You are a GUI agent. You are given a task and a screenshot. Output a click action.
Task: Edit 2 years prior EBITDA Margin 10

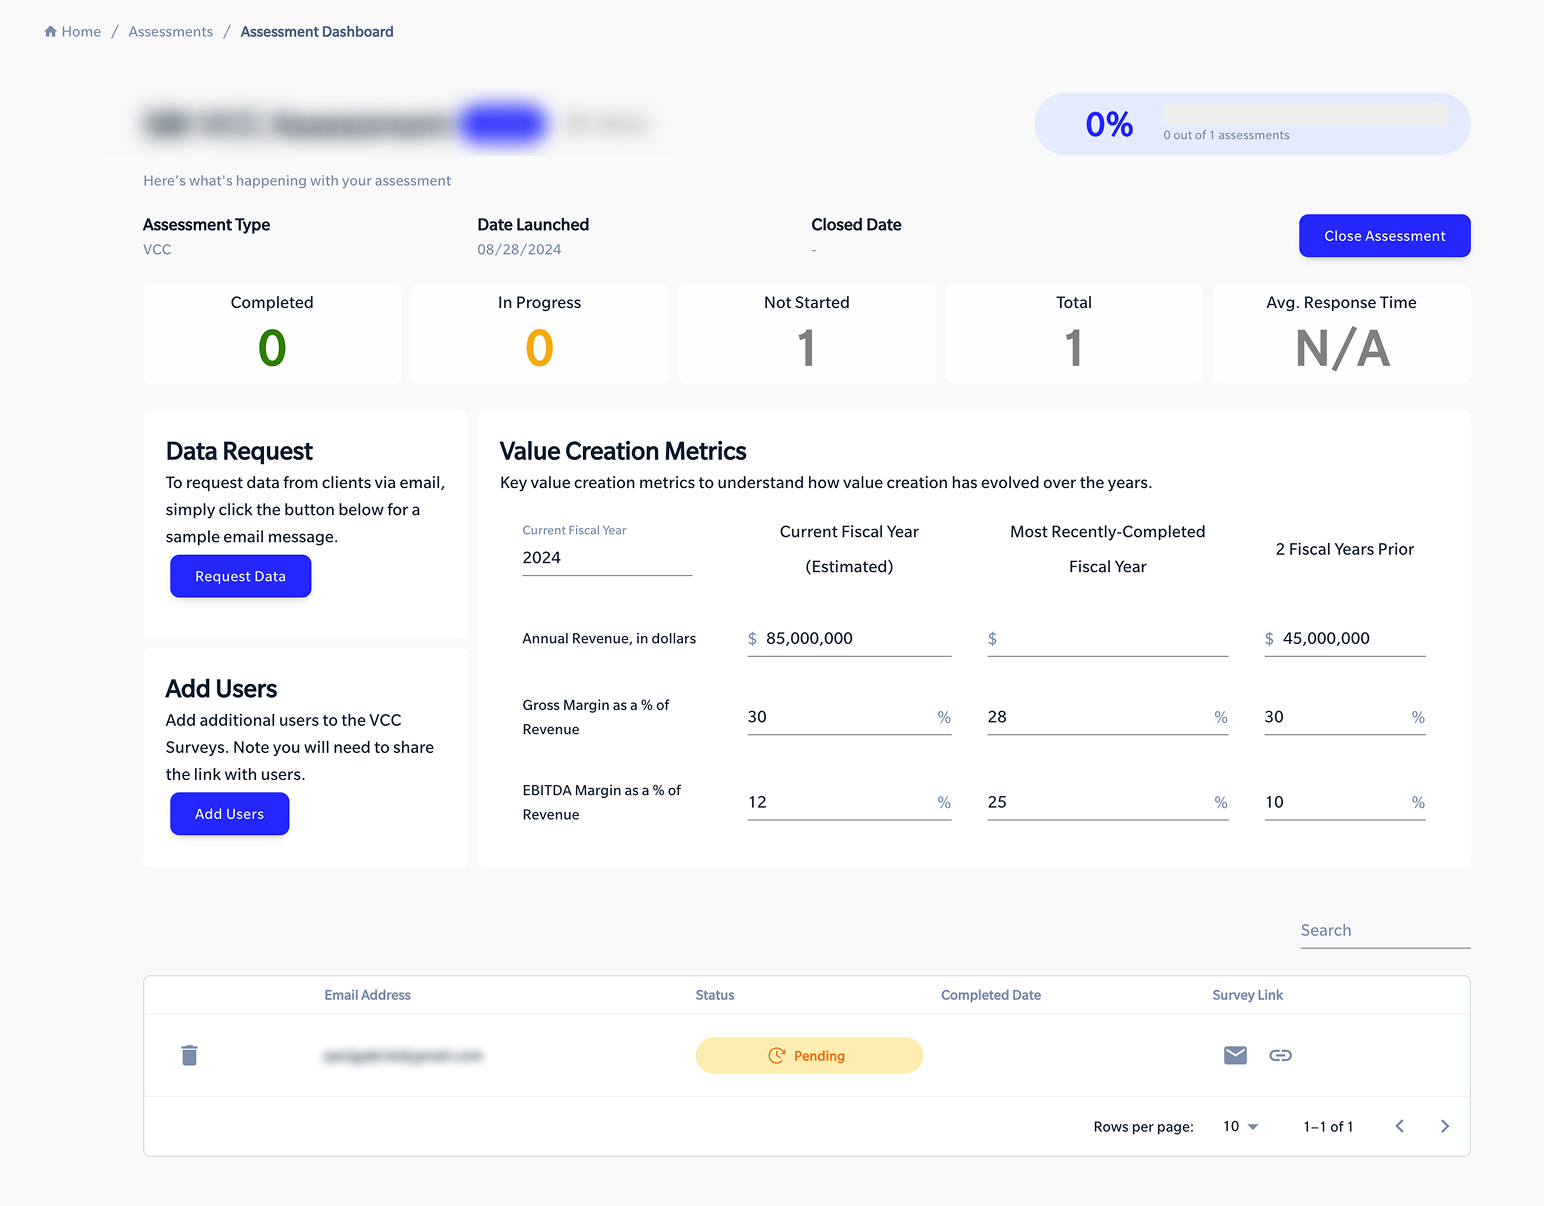point(1344,802)
